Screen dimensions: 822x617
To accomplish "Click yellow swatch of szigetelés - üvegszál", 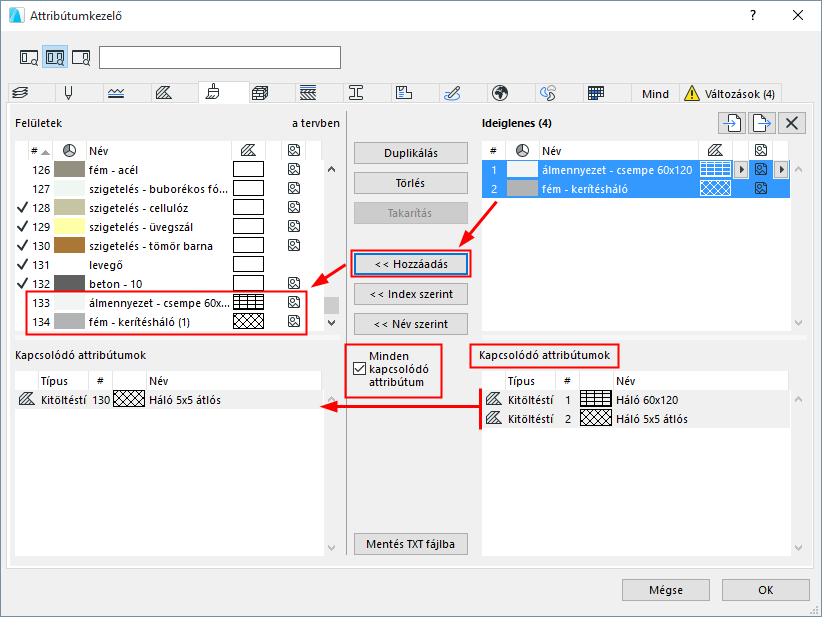I will (69, 226).
